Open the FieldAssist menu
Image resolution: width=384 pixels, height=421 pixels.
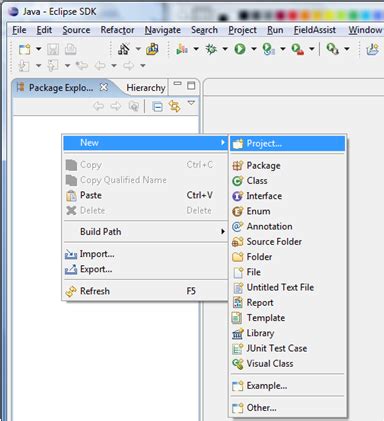[x=315, y=30]
